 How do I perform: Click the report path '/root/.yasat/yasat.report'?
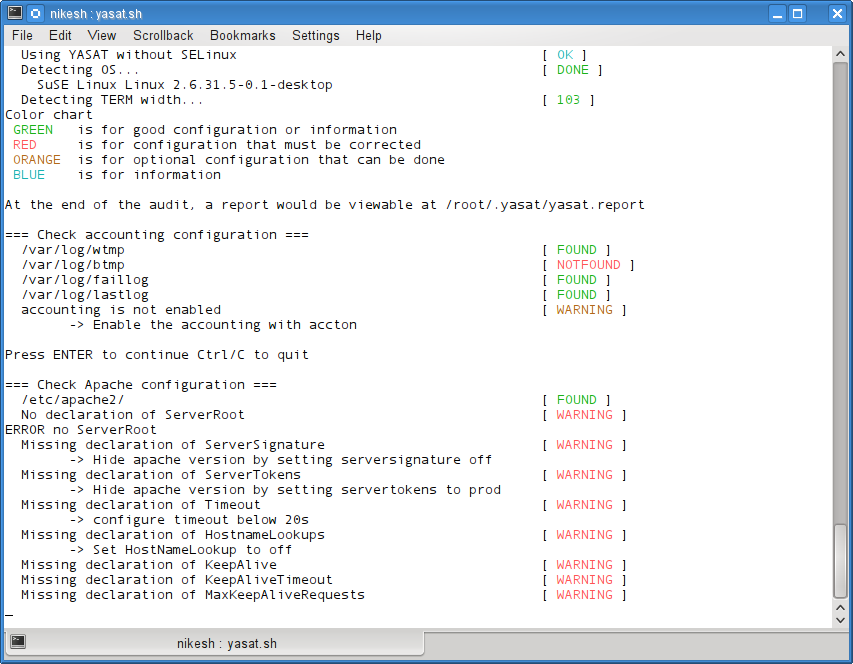545,205
